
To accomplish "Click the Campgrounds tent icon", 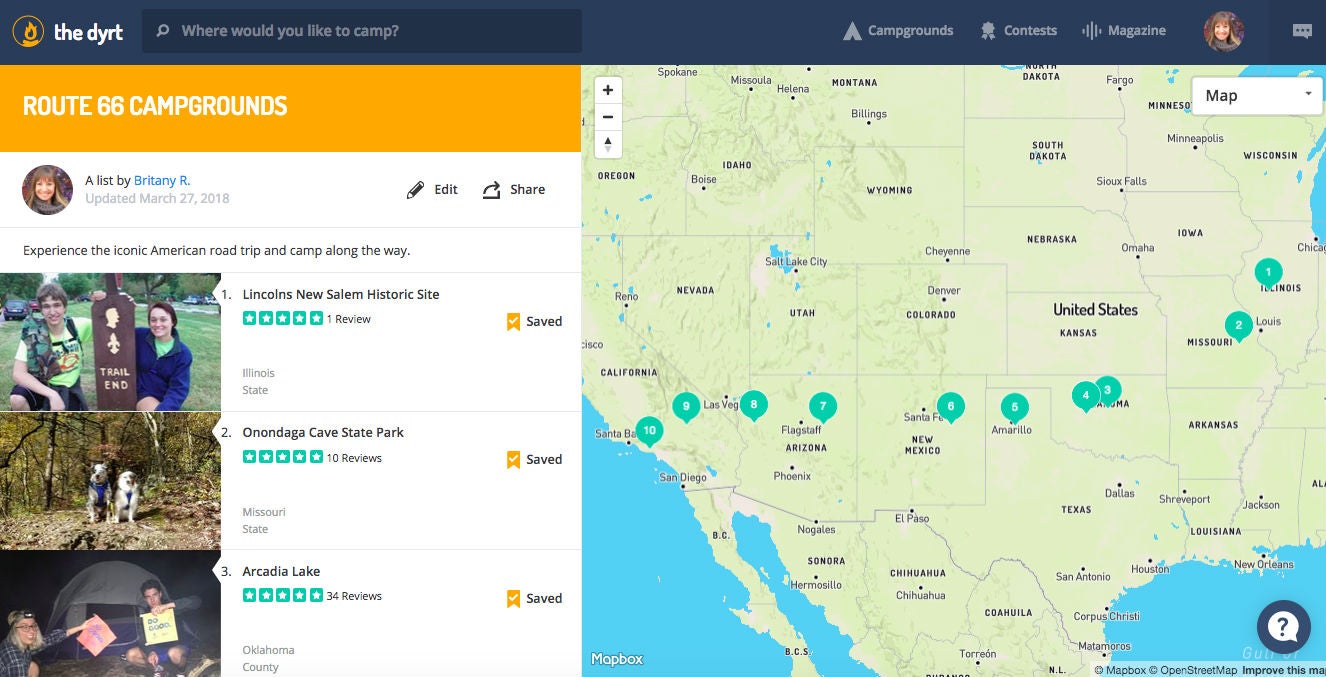I will coord(852,31).
